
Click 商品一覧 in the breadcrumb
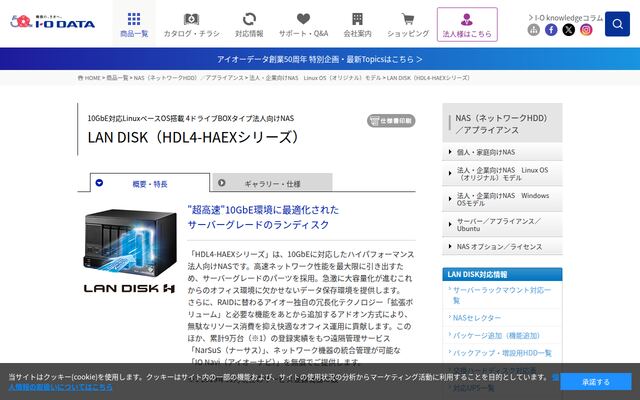(x=117, y=78)
